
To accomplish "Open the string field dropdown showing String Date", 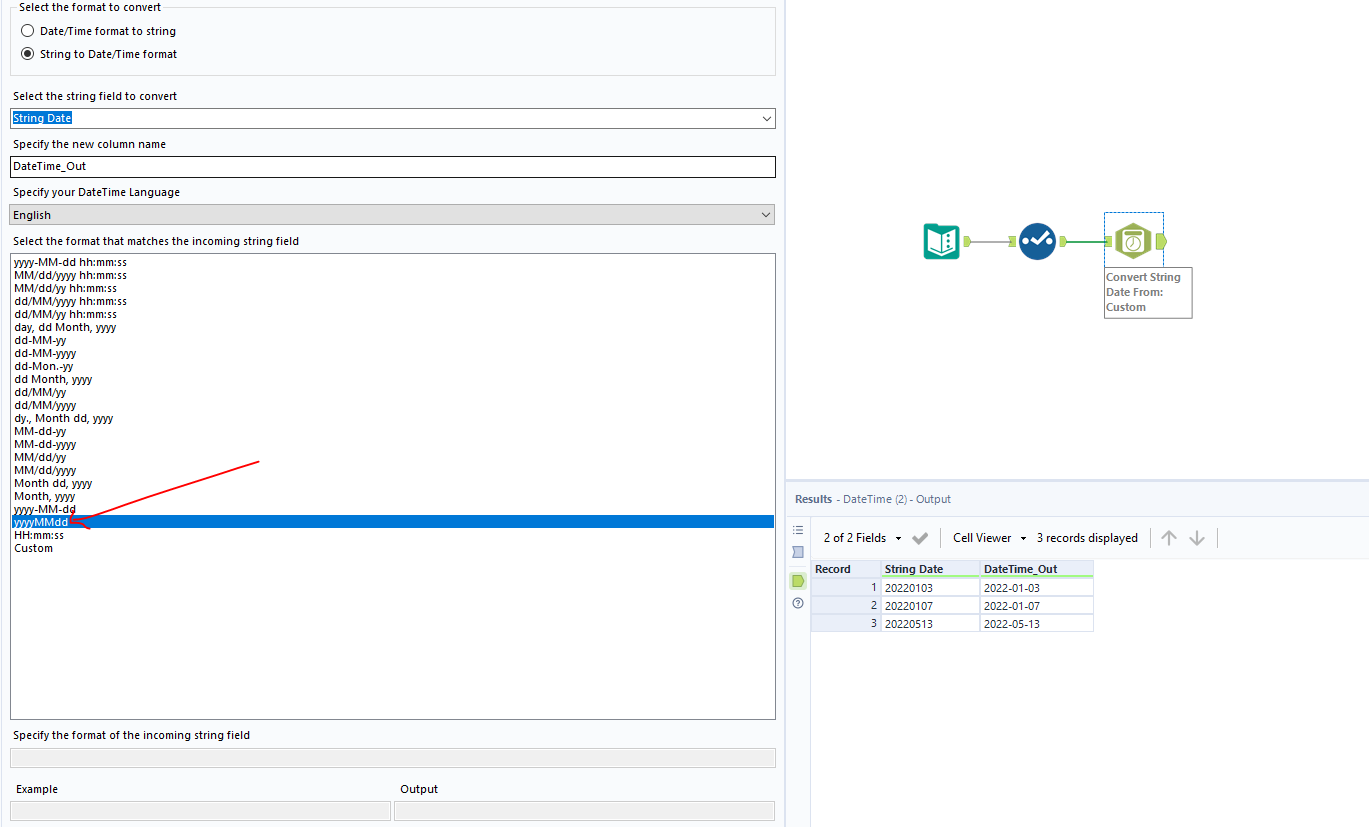I will (766, 118).
